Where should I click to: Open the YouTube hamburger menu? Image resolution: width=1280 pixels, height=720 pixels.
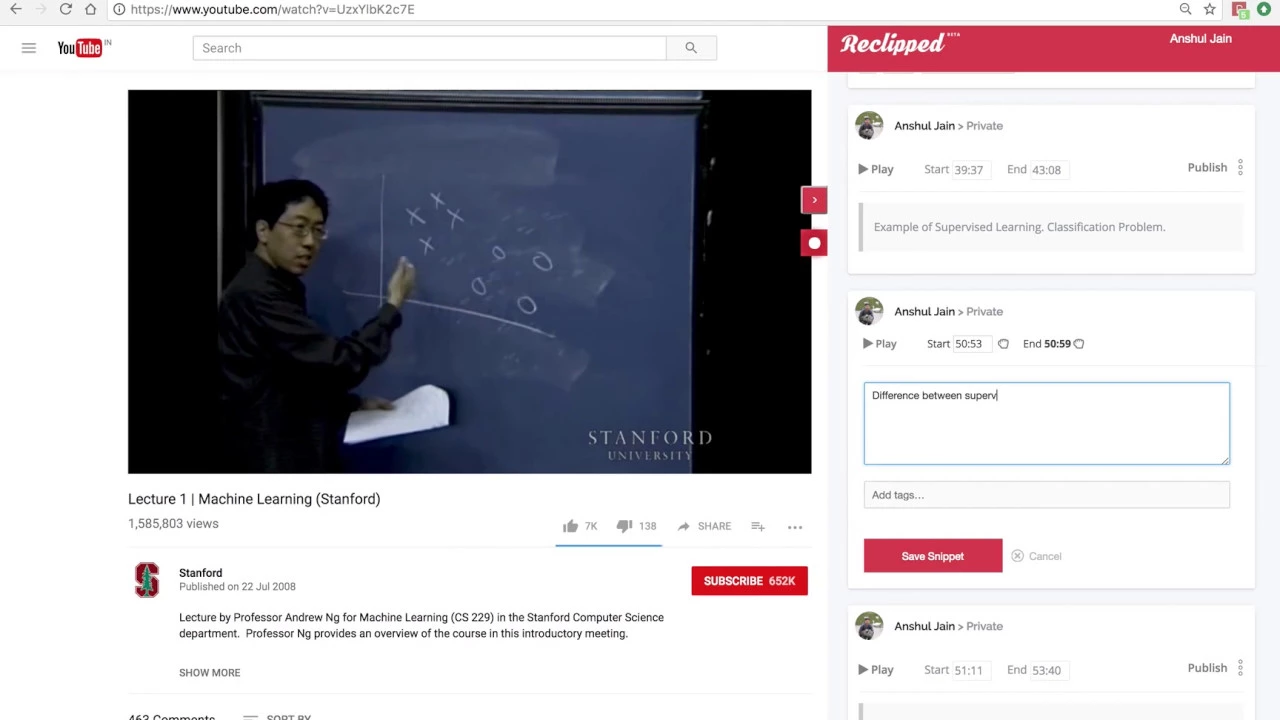(29, 48)
